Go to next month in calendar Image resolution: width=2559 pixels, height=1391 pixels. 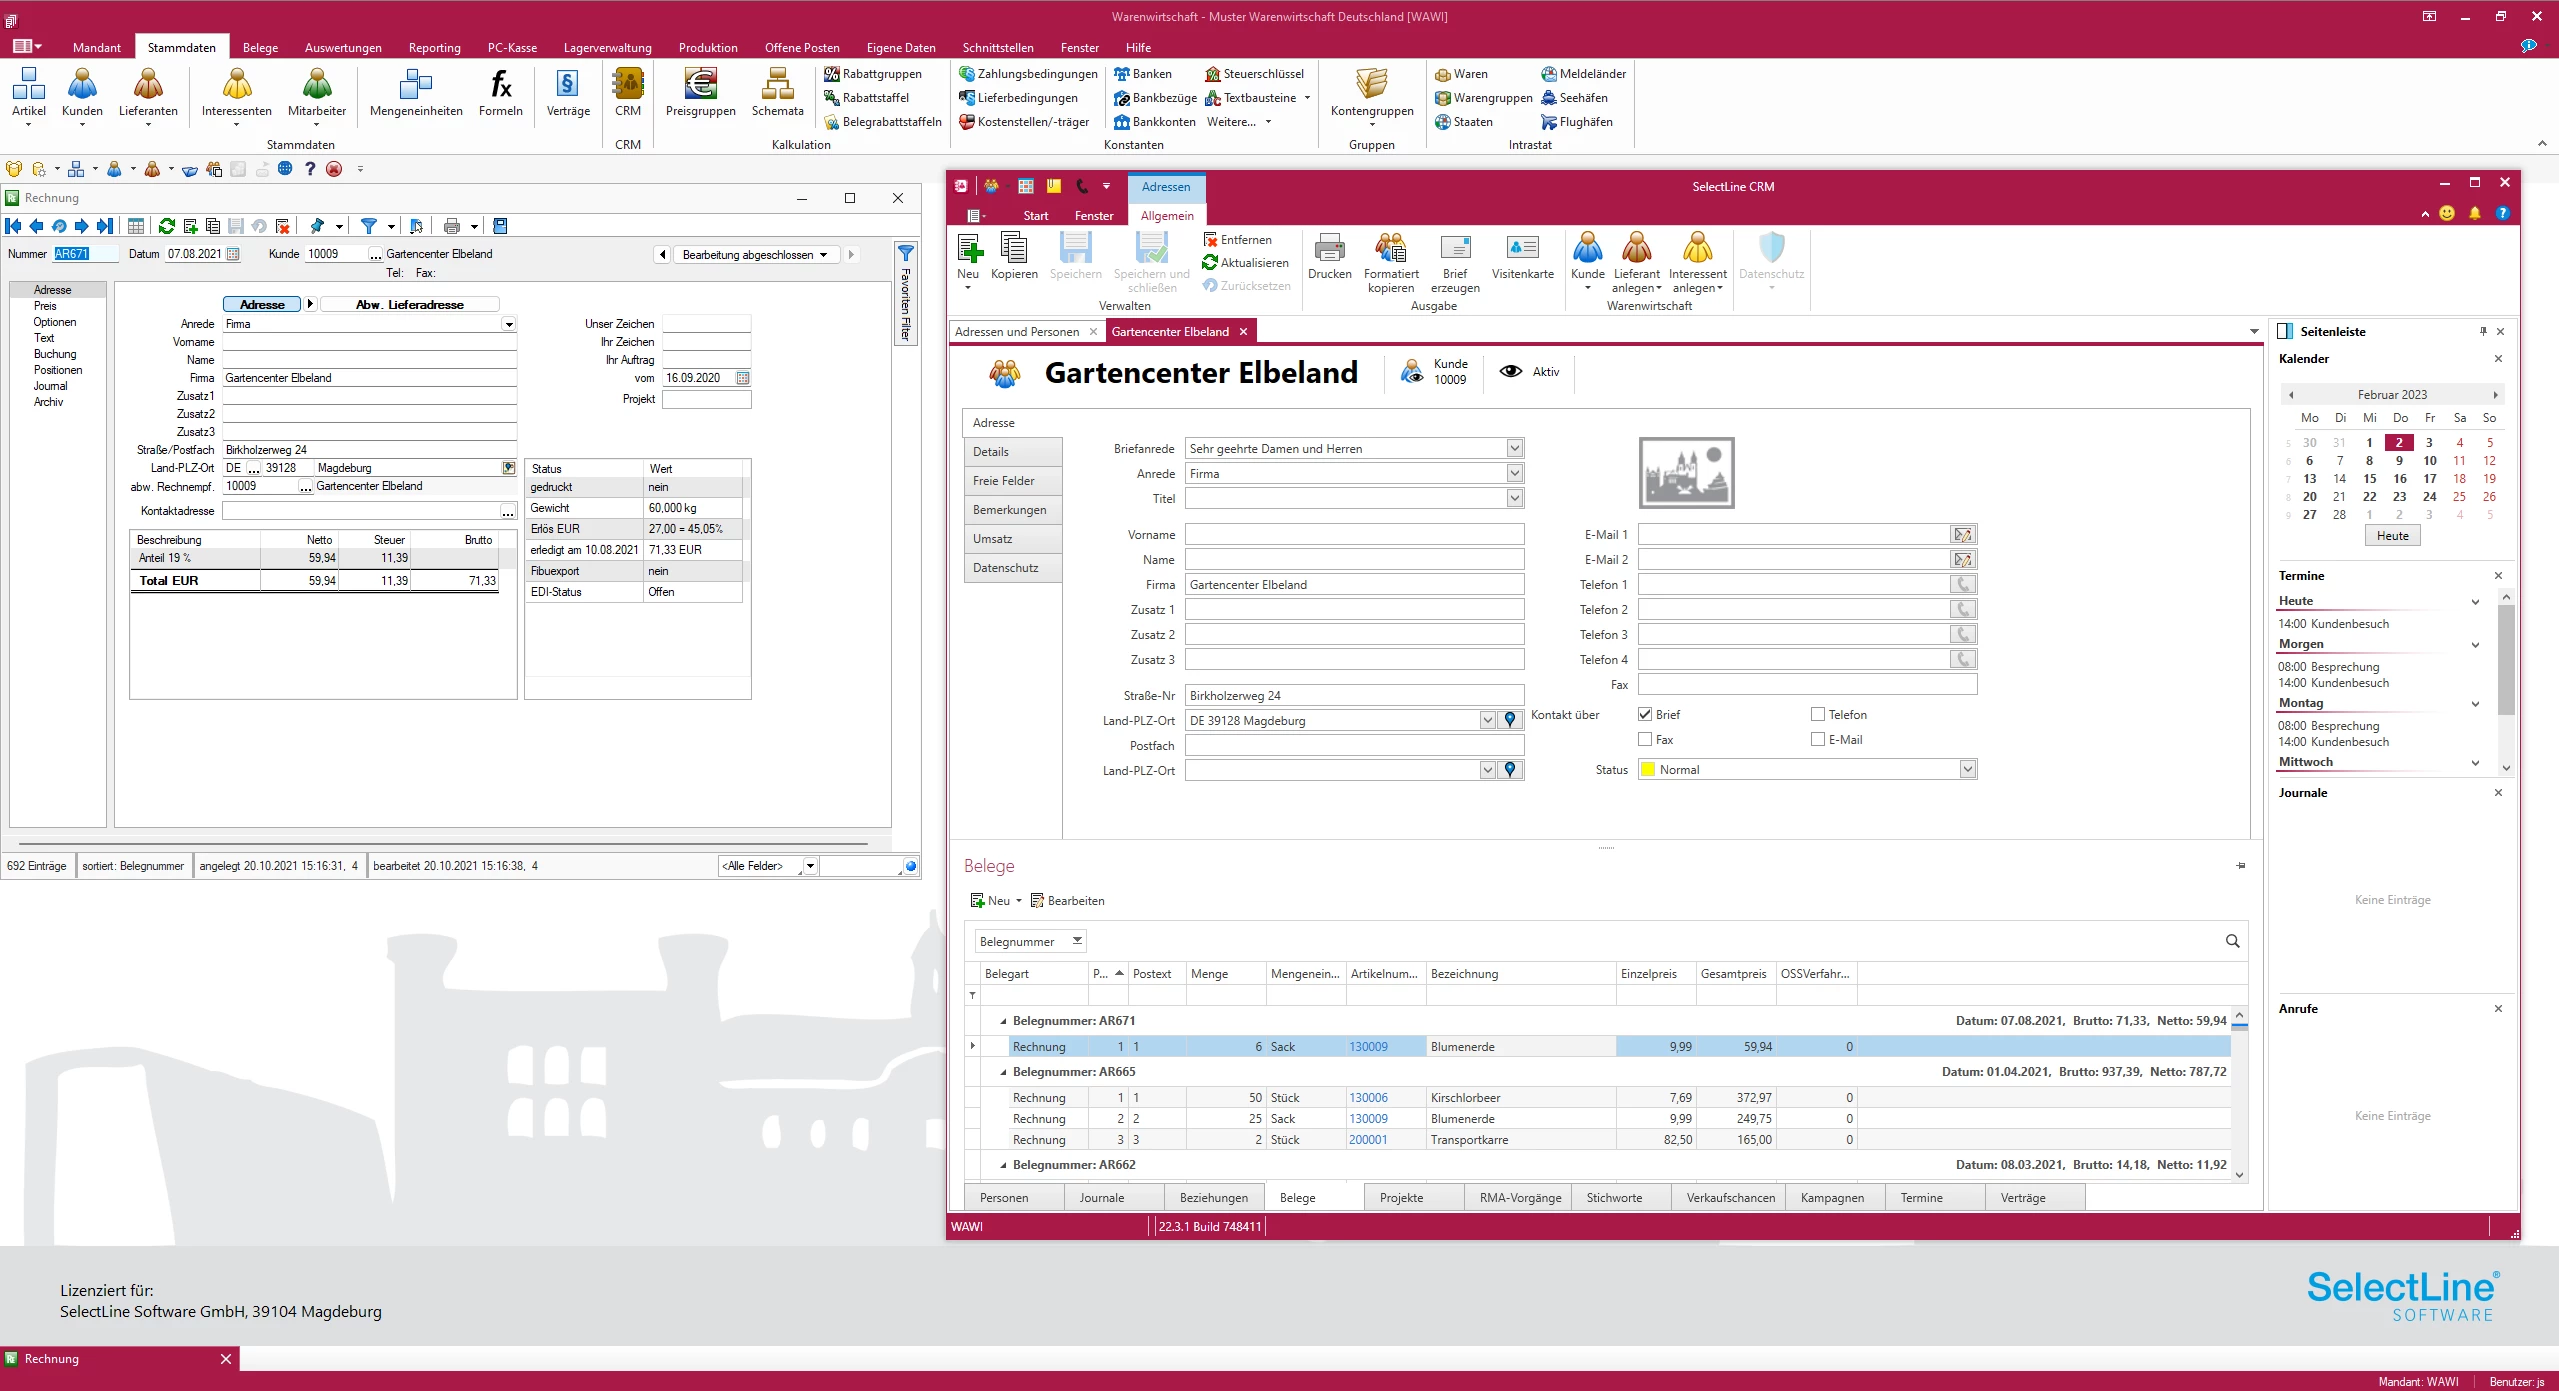(x=2495, y=394)
